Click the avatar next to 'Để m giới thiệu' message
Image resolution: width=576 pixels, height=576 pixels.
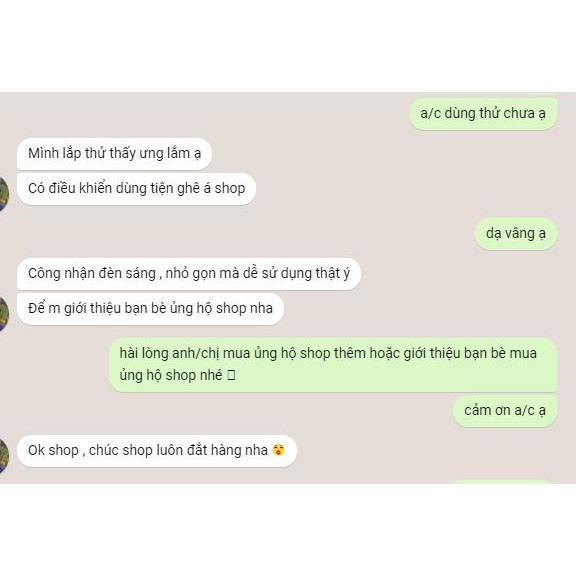(4, 314)
